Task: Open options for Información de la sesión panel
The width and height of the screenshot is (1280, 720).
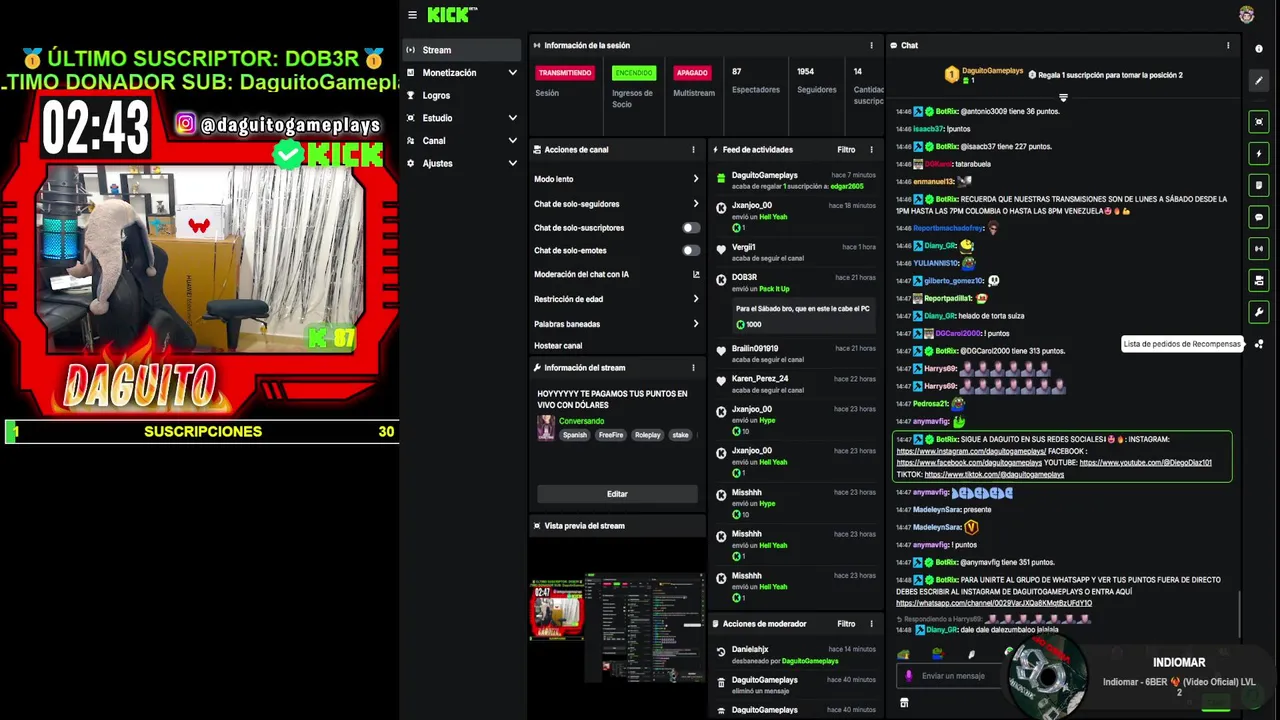Action: (871, 45)
